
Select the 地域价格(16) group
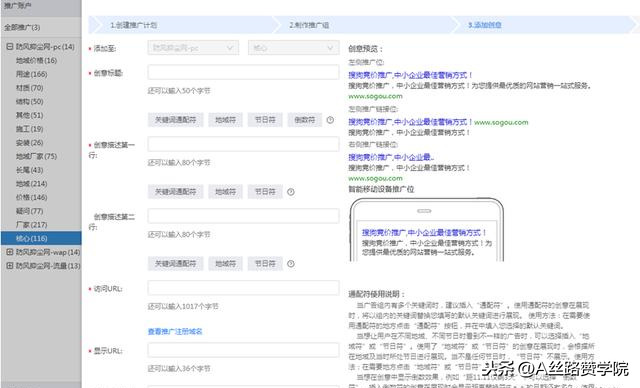36,60
